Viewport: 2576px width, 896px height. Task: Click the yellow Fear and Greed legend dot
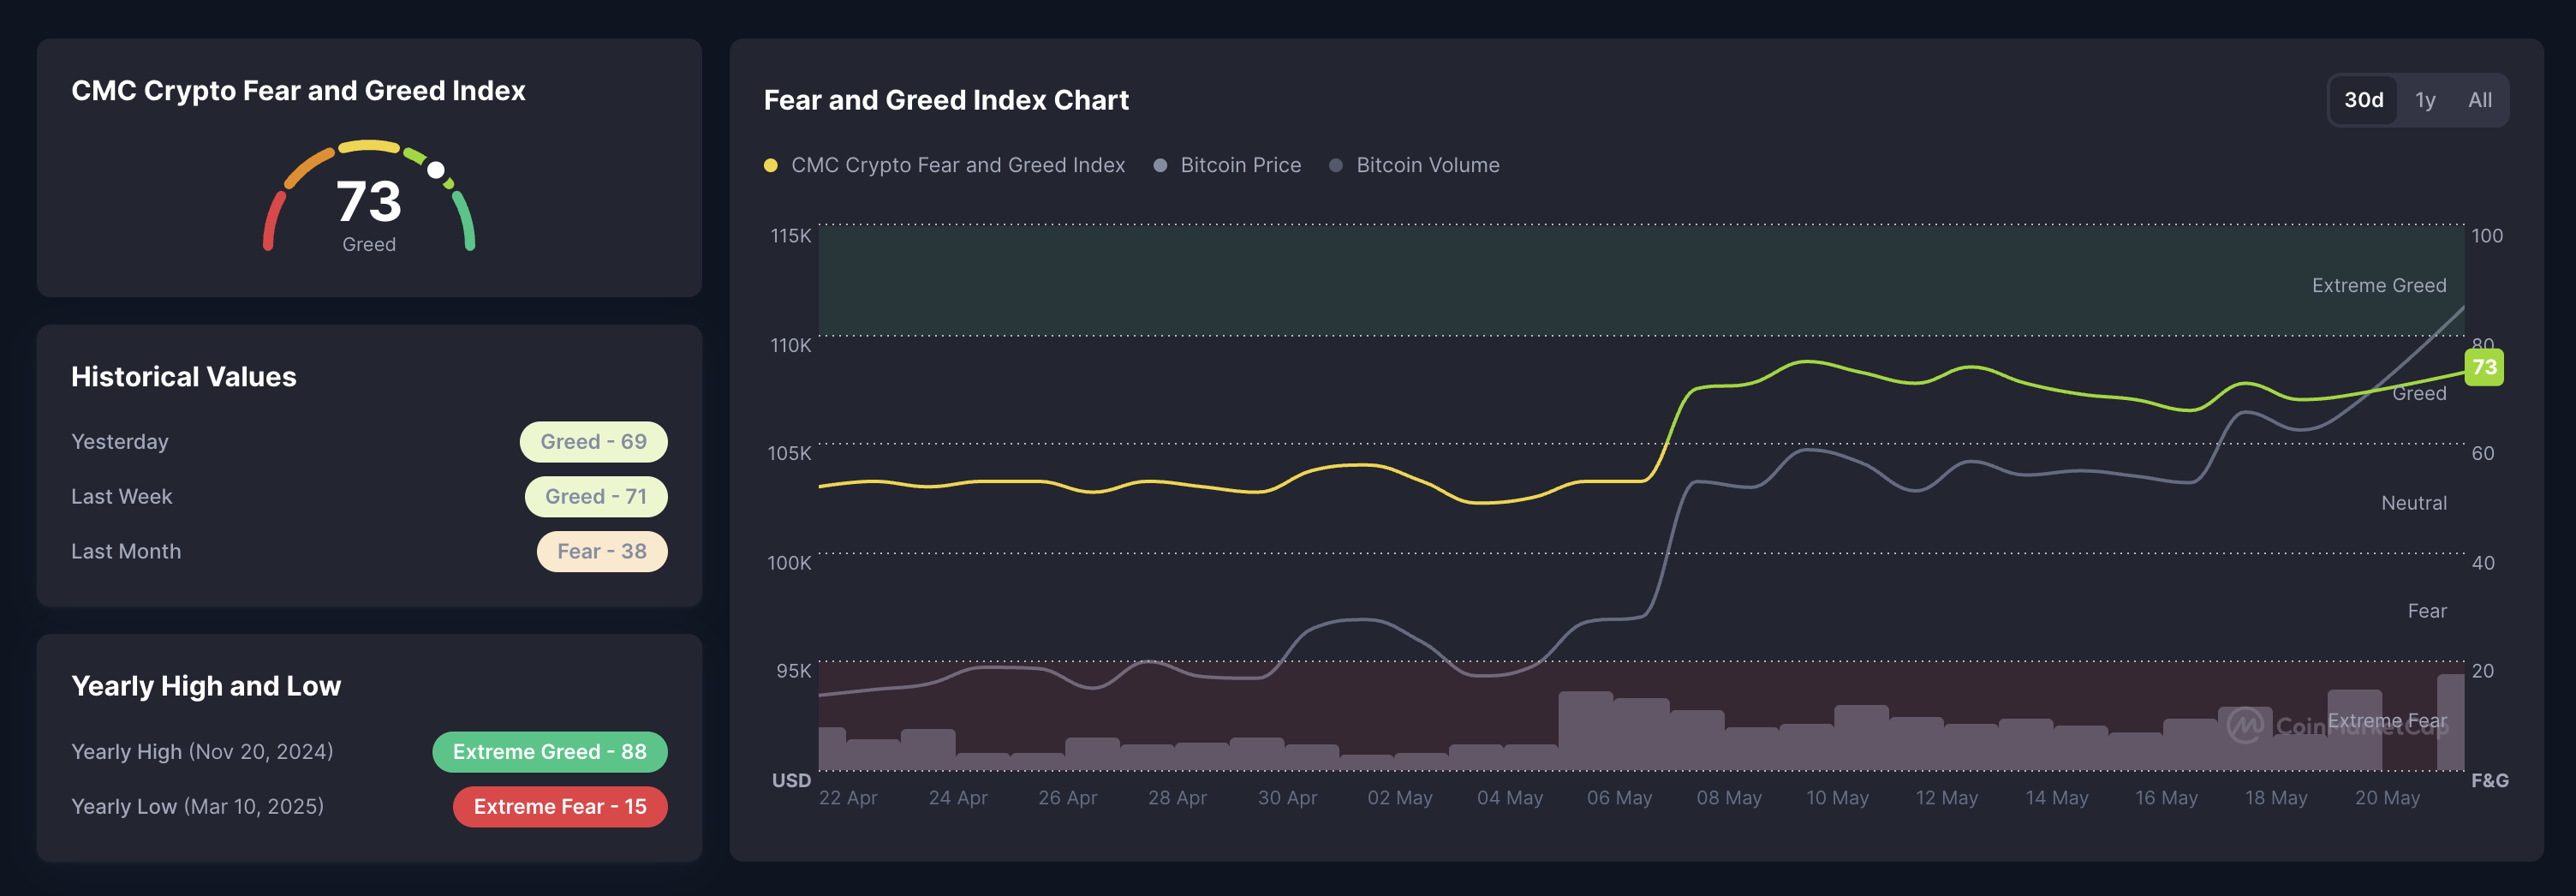pyautogui.click(x=770, y=165)
